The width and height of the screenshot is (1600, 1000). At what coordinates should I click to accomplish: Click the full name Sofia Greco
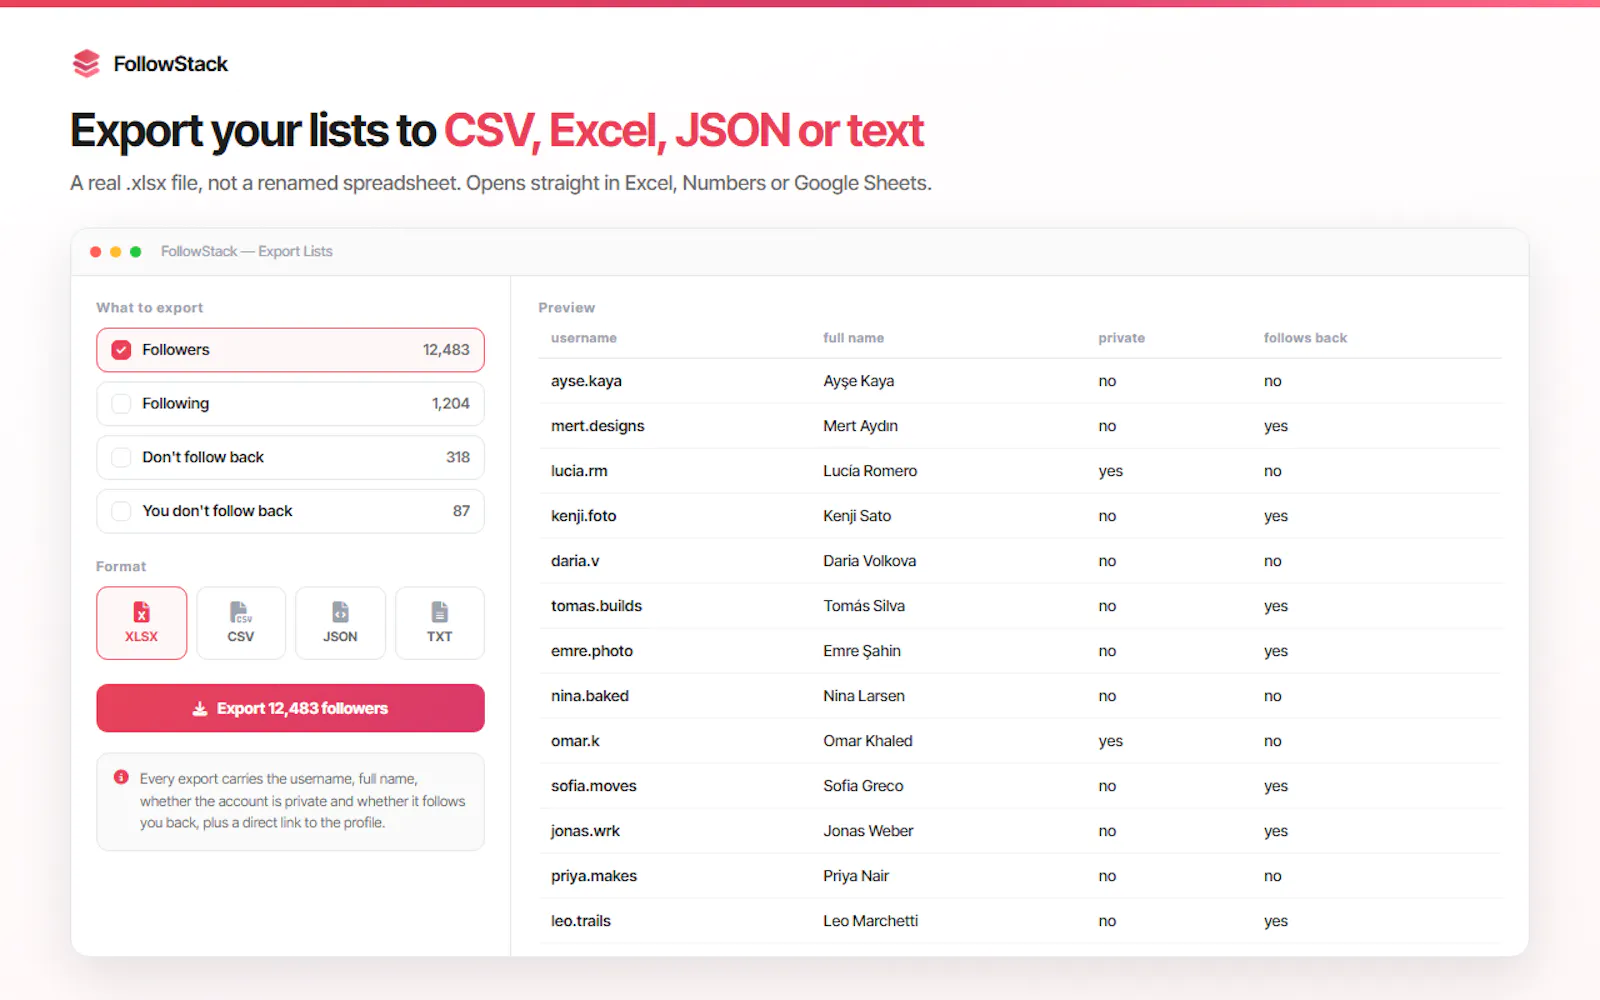coord(863,786)
